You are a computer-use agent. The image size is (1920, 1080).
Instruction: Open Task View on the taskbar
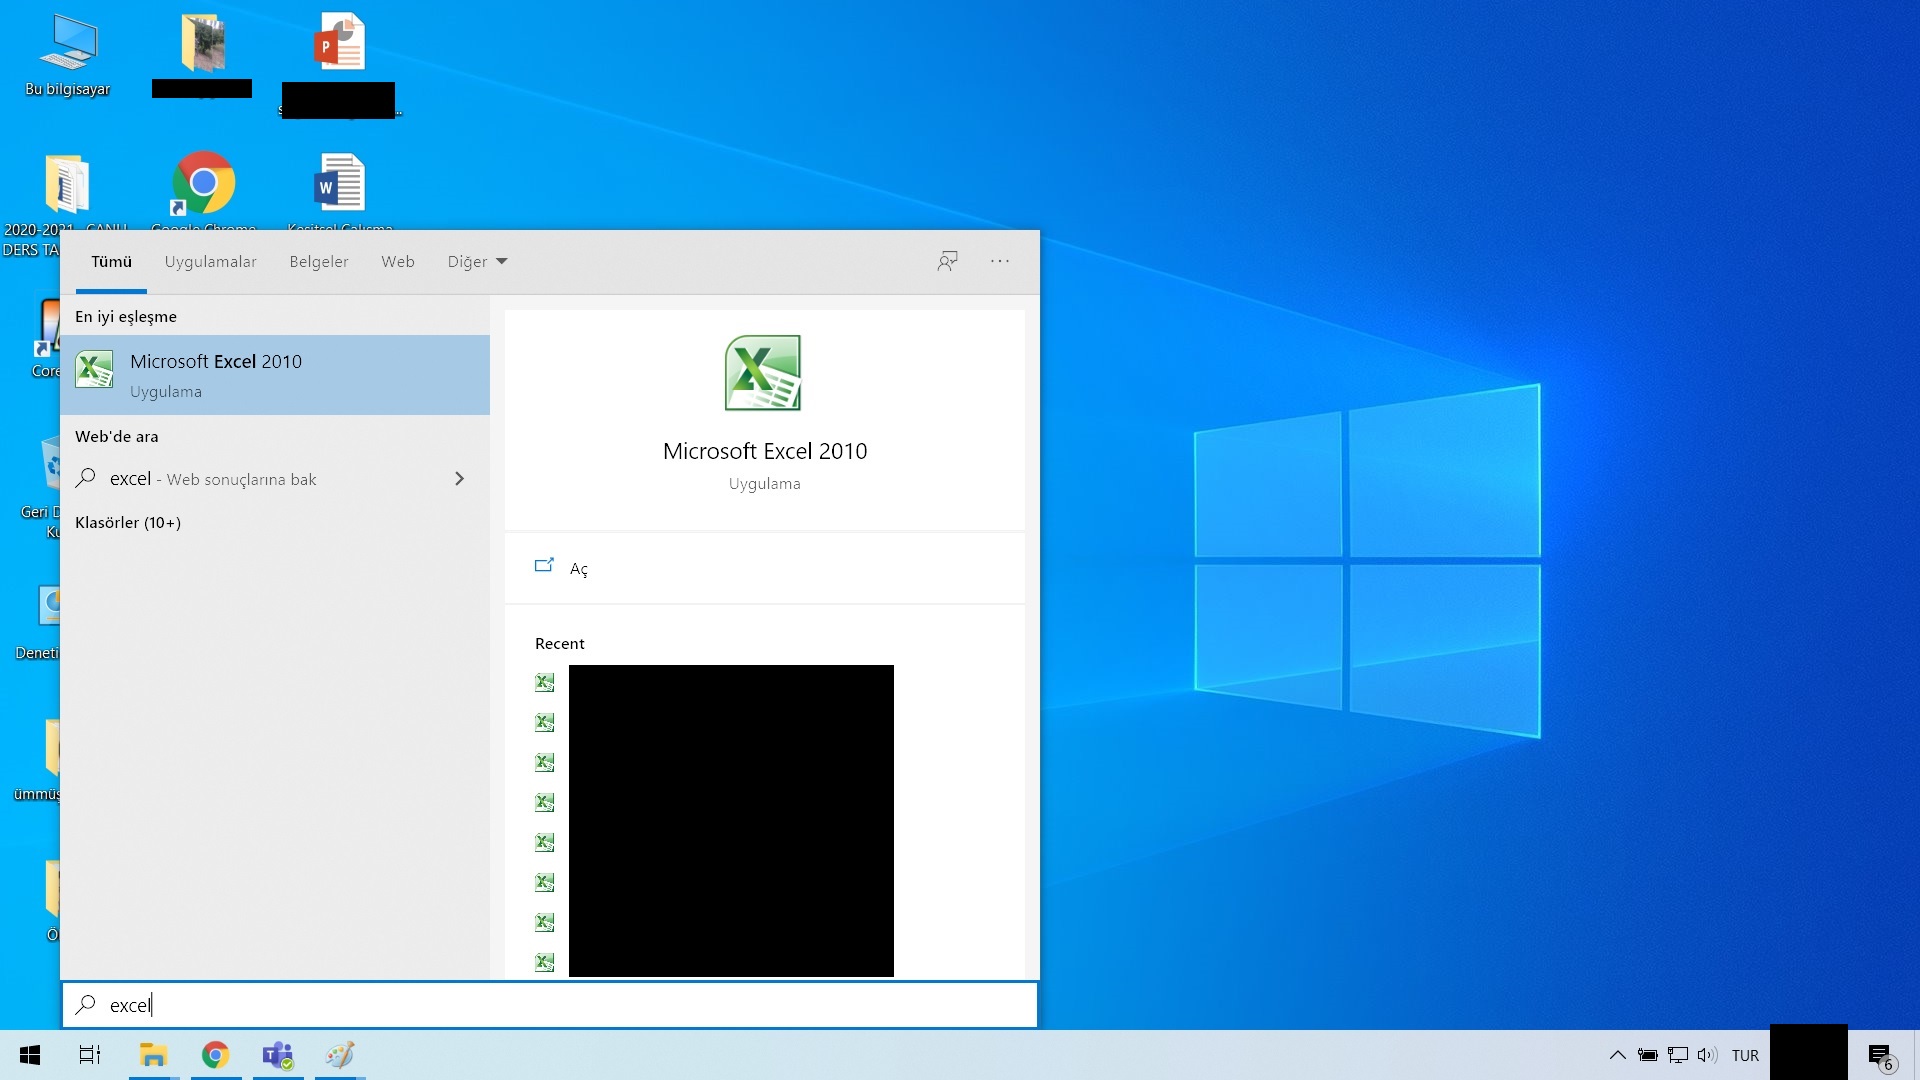[x=90, y=1055]
